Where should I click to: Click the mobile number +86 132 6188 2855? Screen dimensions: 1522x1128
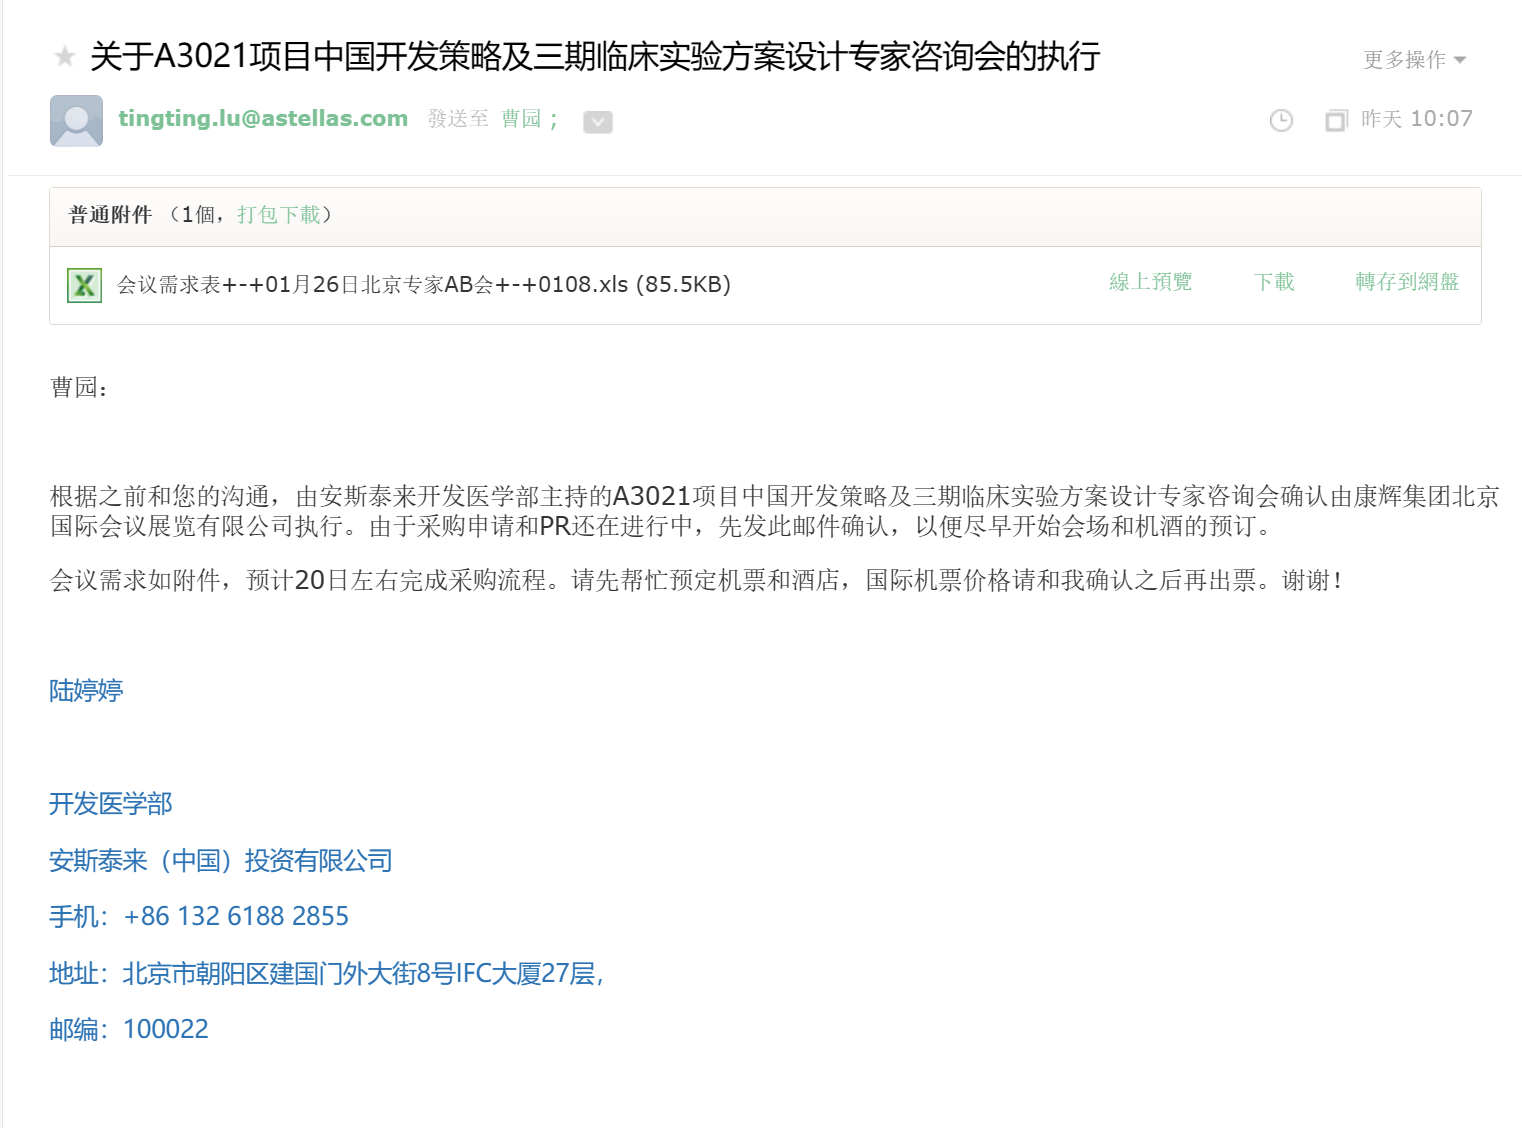tap(236, 916)
